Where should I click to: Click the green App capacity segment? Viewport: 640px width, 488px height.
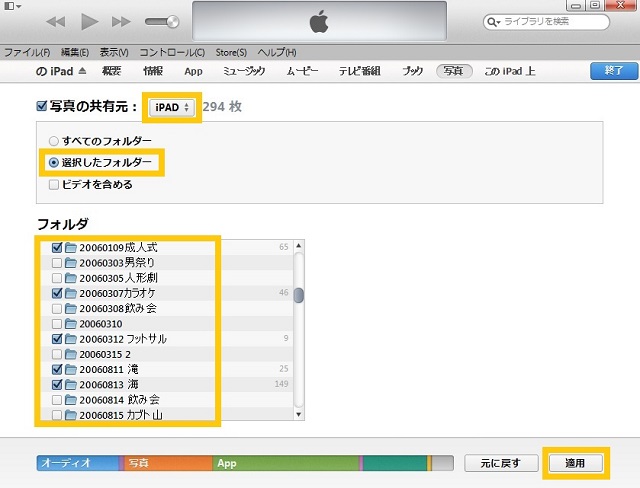(x=286, y=463)
